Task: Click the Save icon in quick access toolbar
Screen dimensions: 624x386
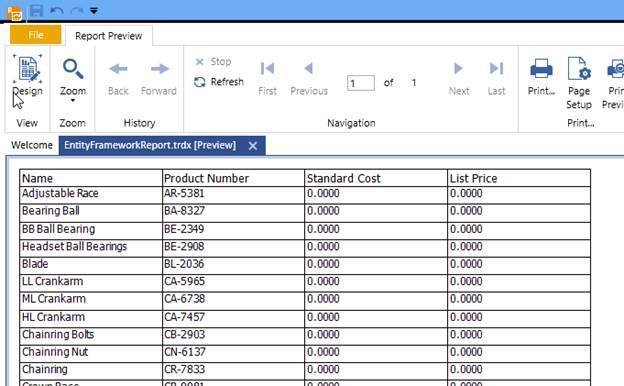Action: (36, 11)
